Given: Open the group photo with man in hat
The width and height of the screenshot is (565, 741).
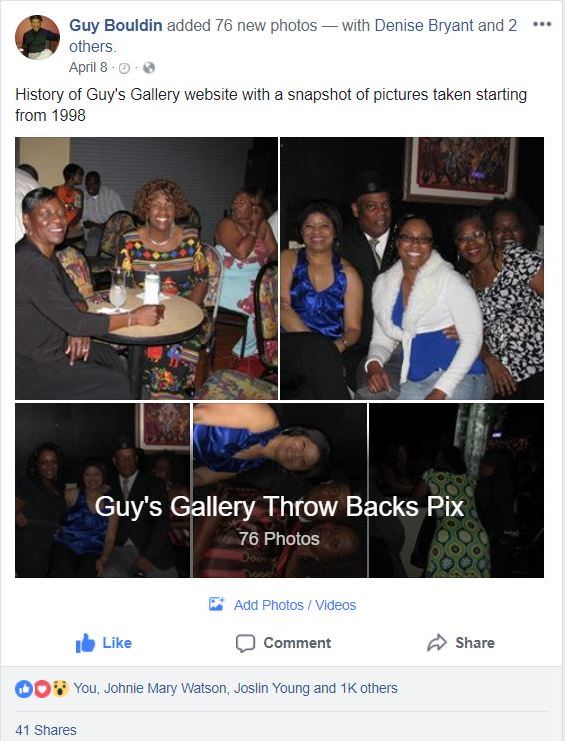Looking at the screenshot, I should pos(412,268).
